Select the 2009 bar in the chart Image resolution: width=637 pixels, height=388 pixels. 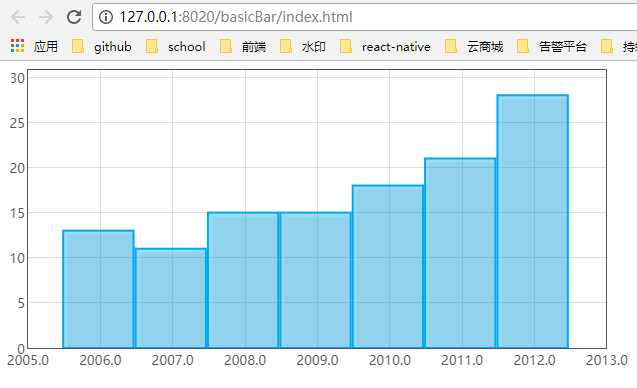point(315,280)
